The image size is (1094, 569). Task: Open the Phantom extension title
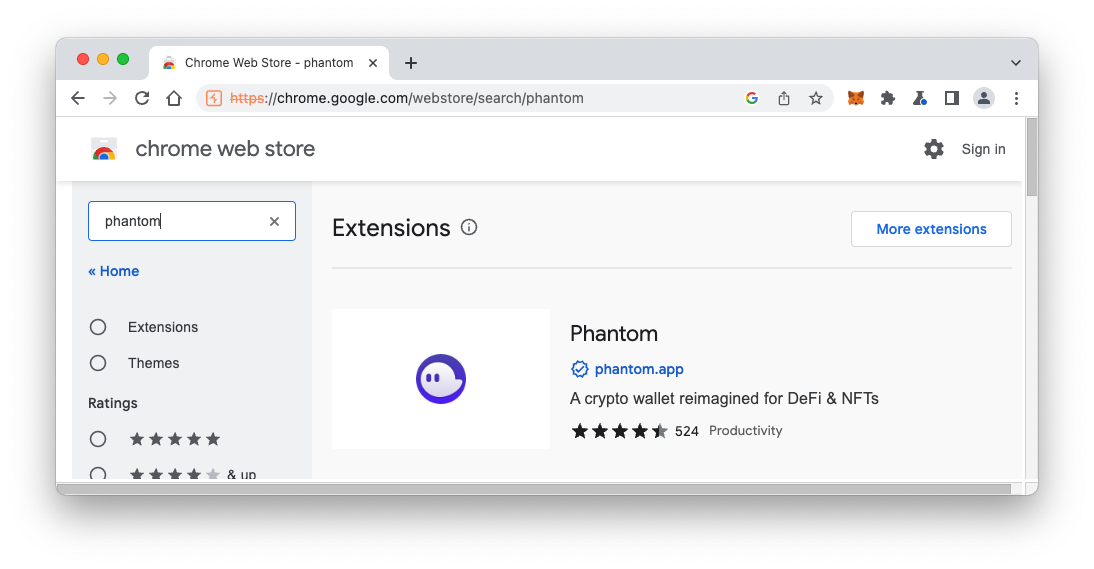tap(614, 333)
